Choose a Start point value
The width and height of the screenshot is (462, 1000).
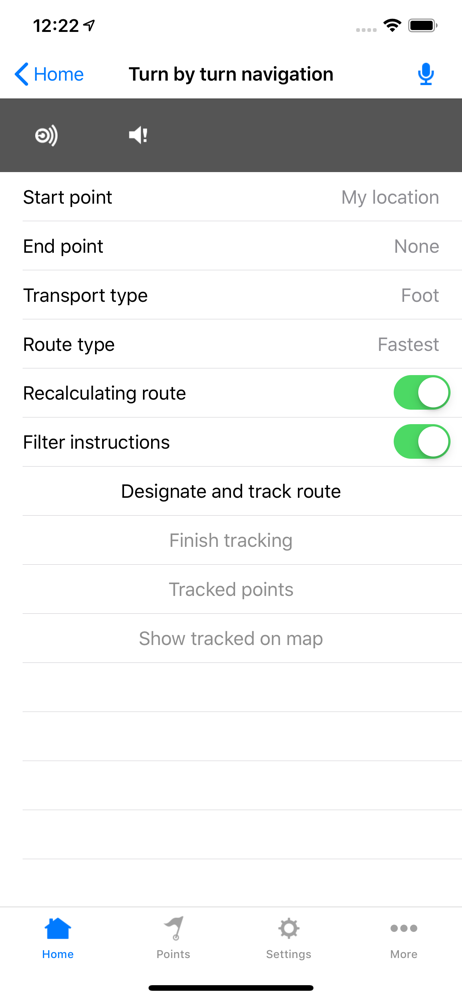click(x=231, y=197)
